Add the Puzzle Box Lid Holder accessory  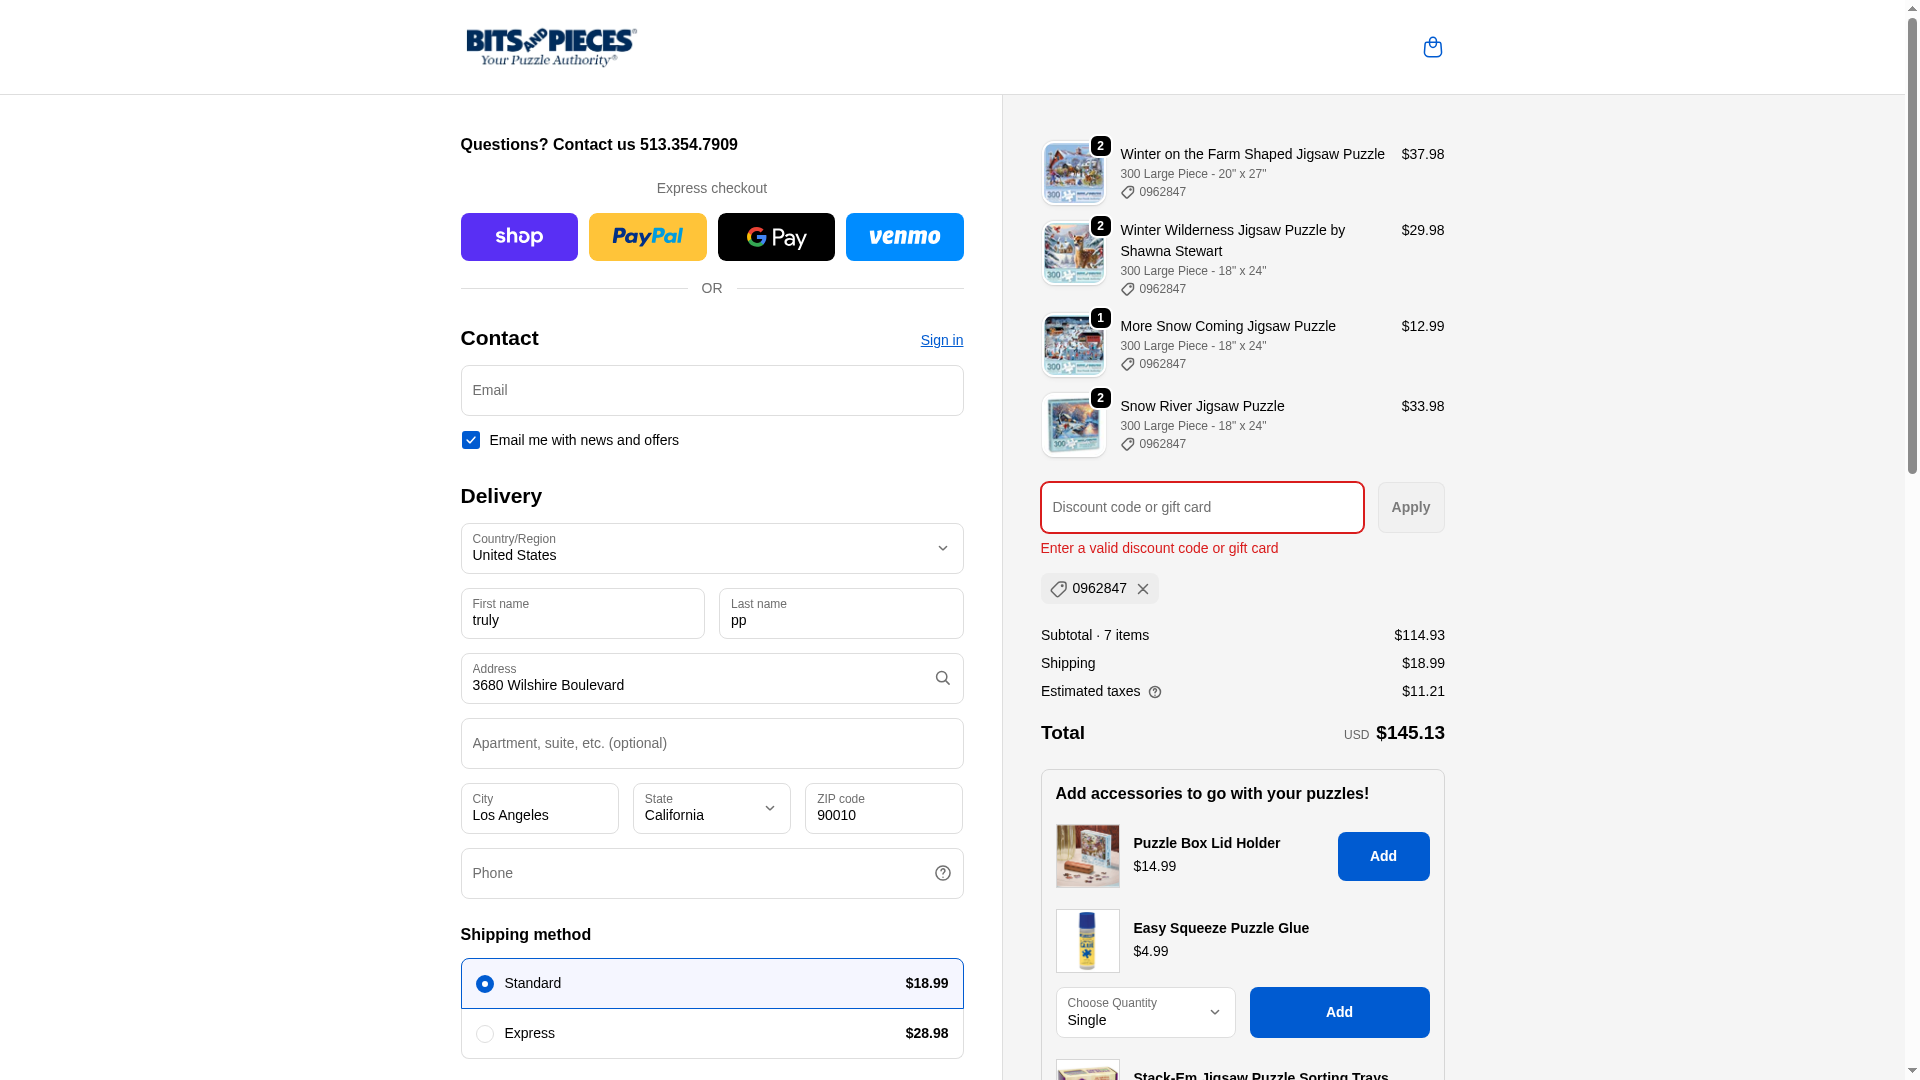1383,856
